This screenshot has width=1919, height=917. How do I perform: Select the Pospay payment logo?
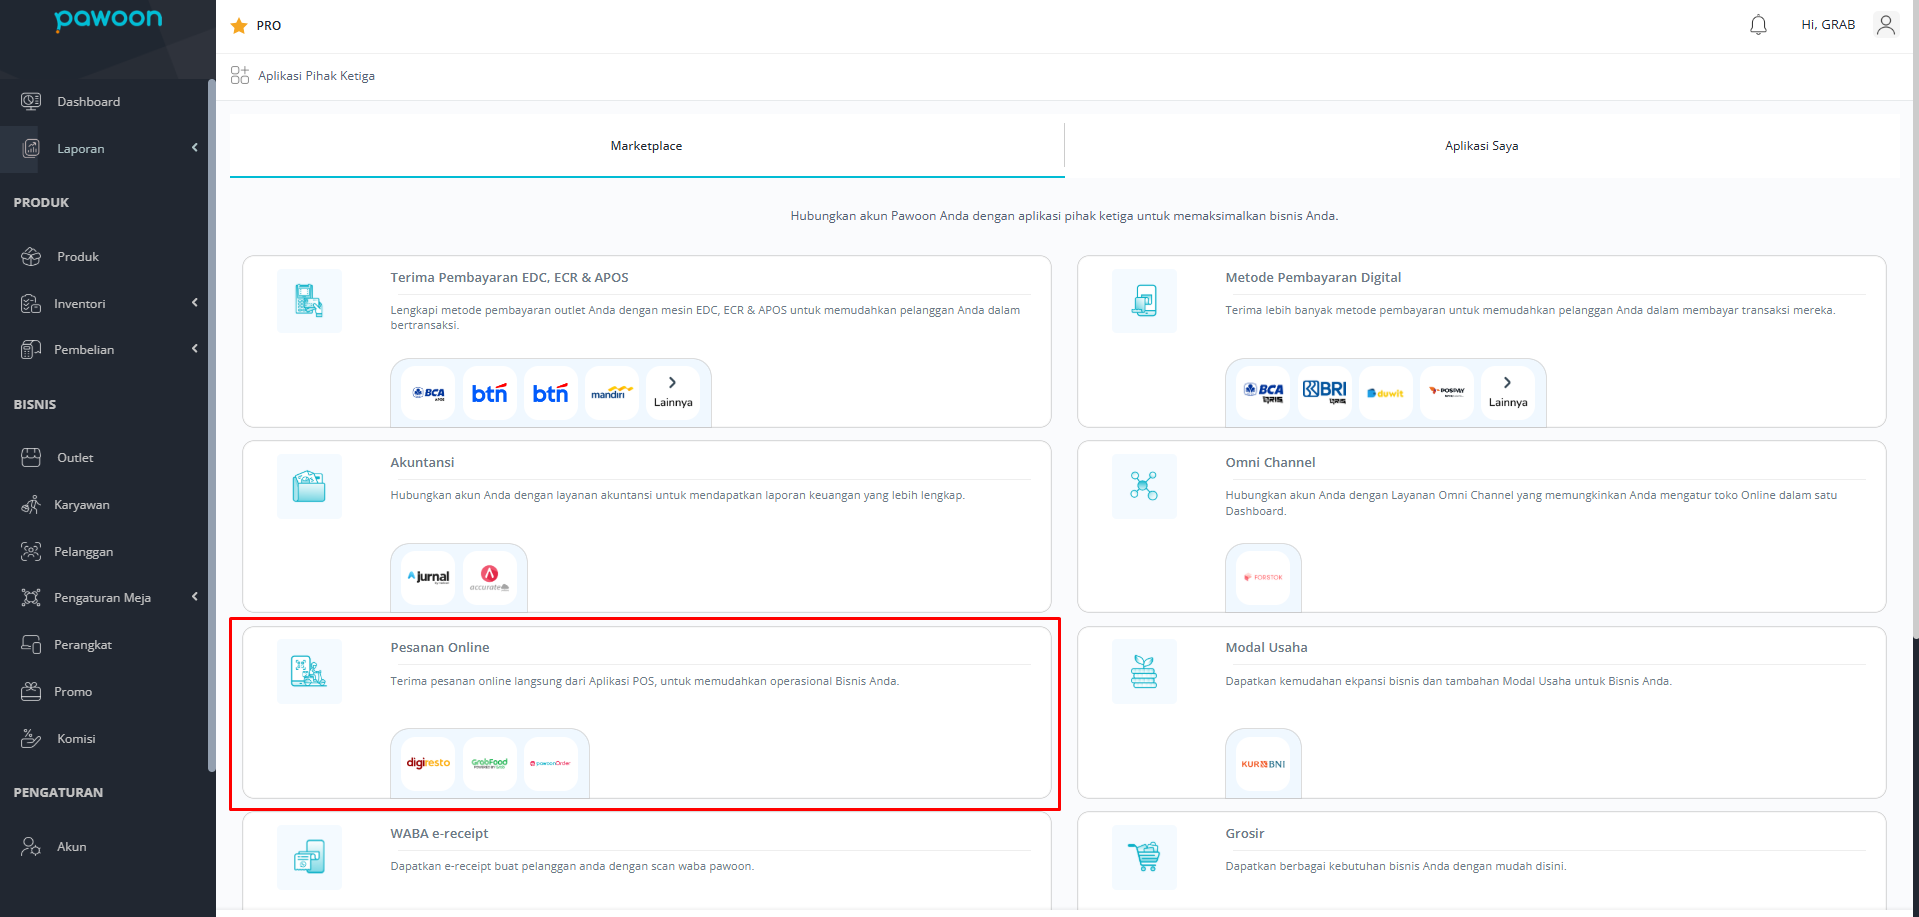(1447, 393)
